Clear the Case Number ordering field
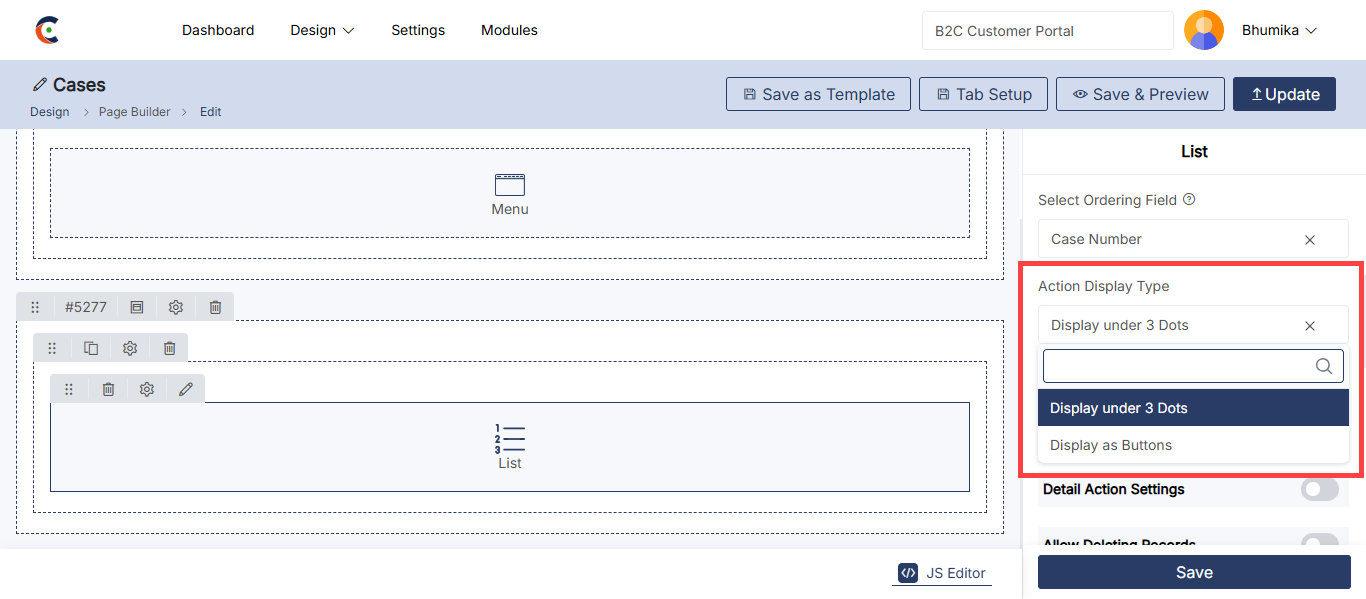This screenshot has height=599, width=1366. click(1310, 240)
